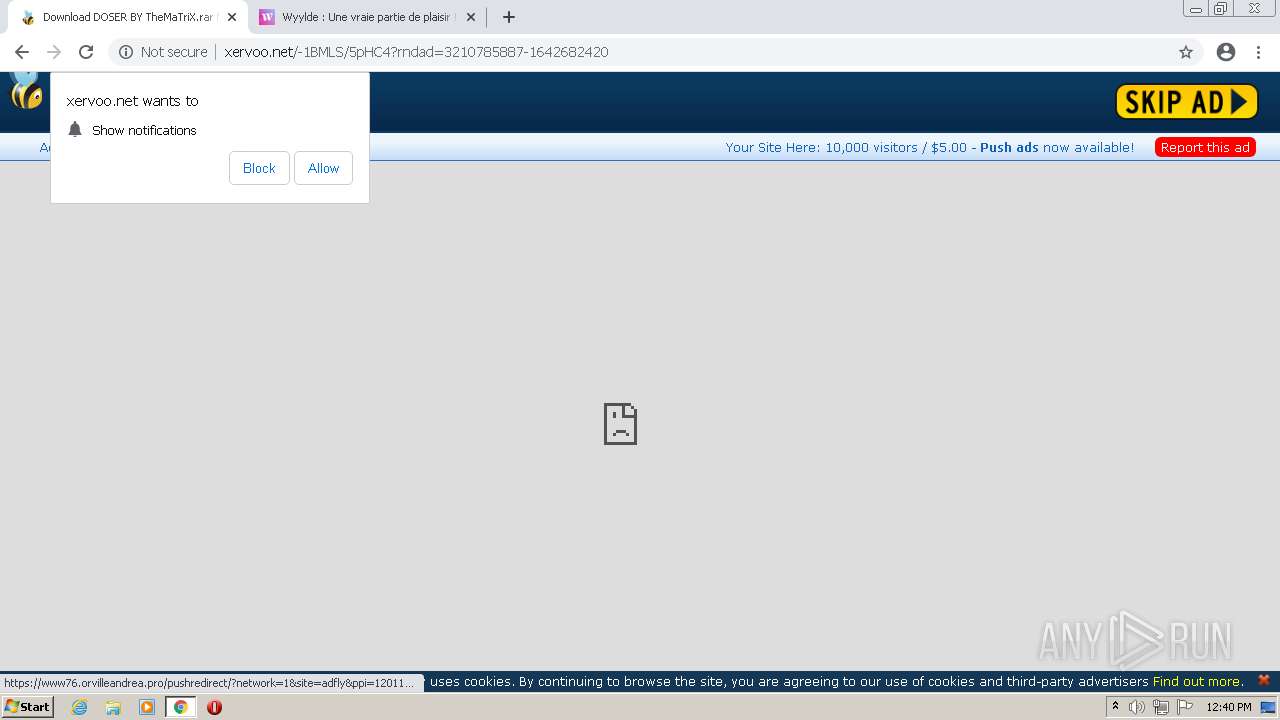Screen dimensions: 1280x720
Task: Open a new browser tab
Action: pos(509,17)
